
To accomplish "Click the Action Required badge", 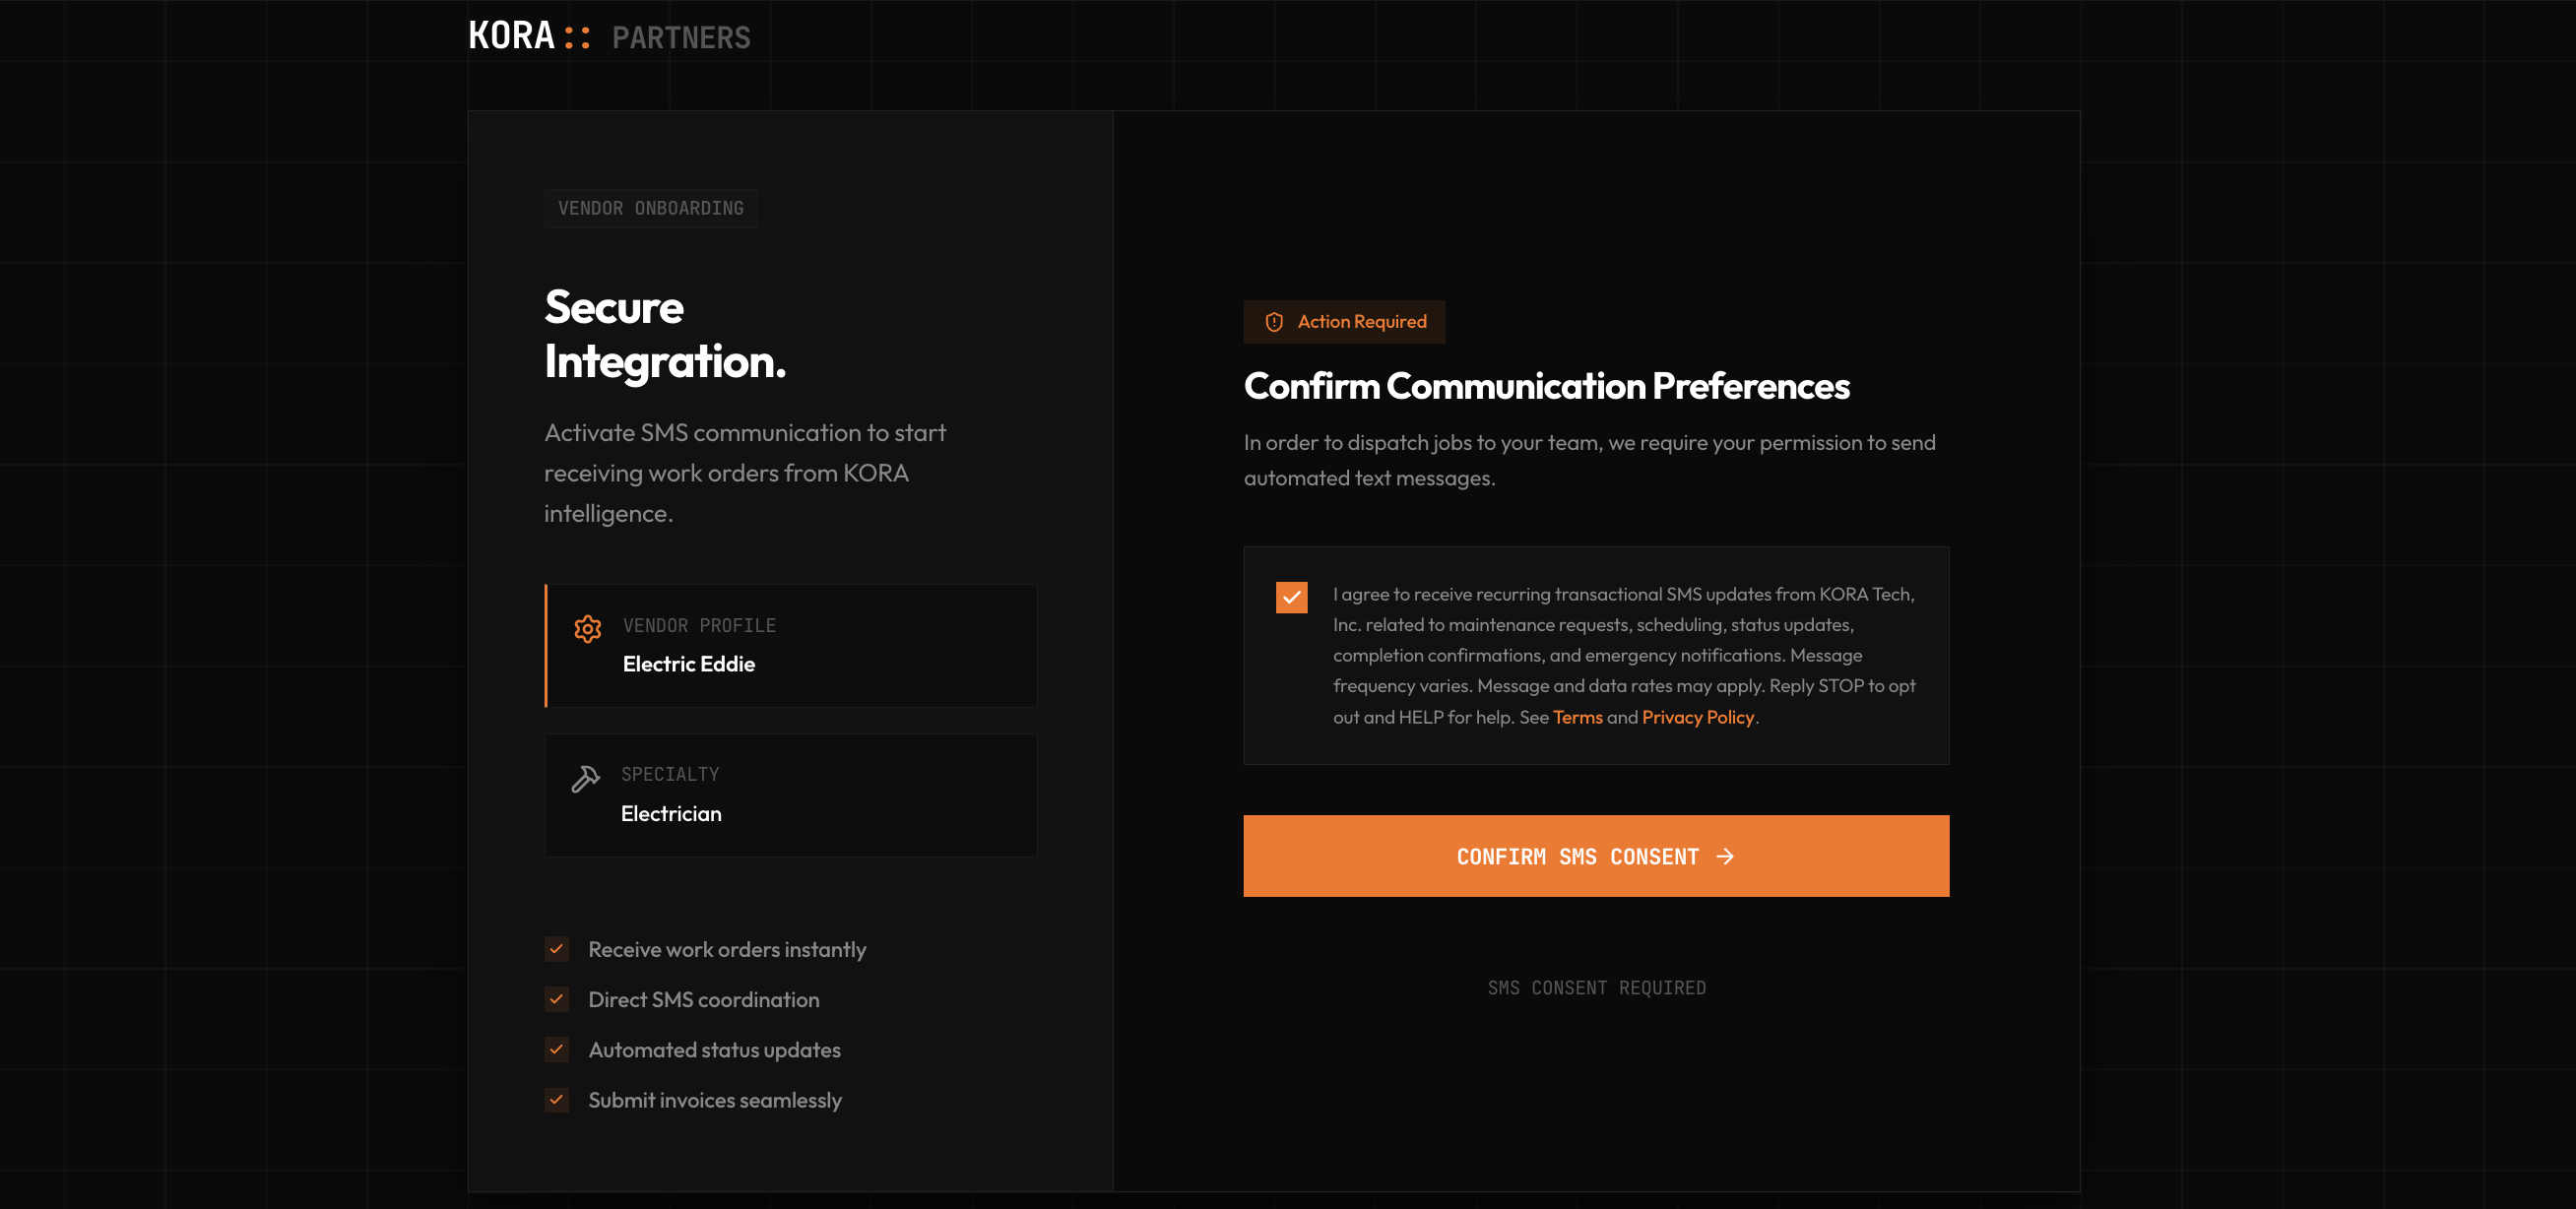I will coord(1344,322).
